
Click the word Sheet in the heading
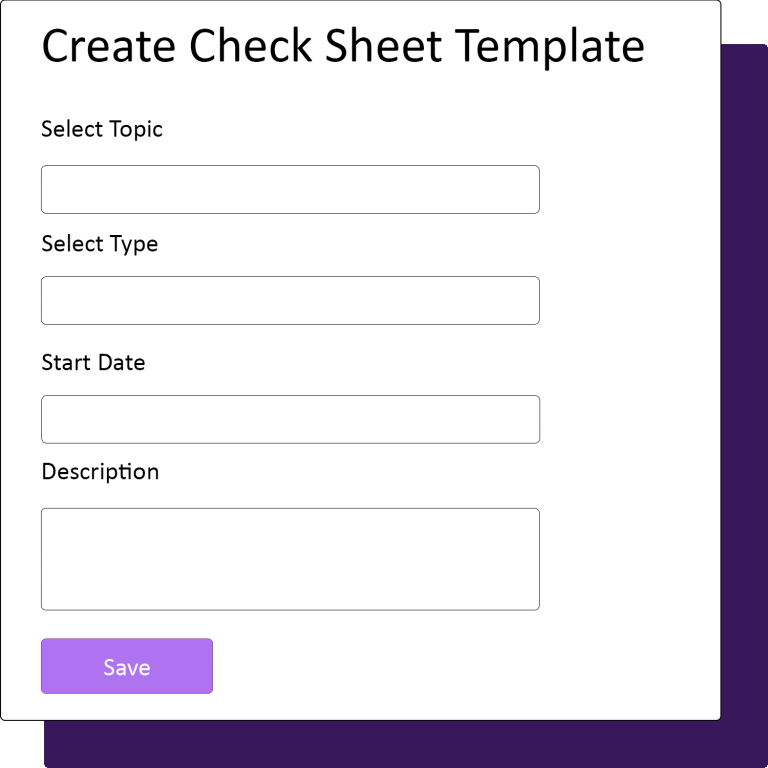click(x=383, y=46)
